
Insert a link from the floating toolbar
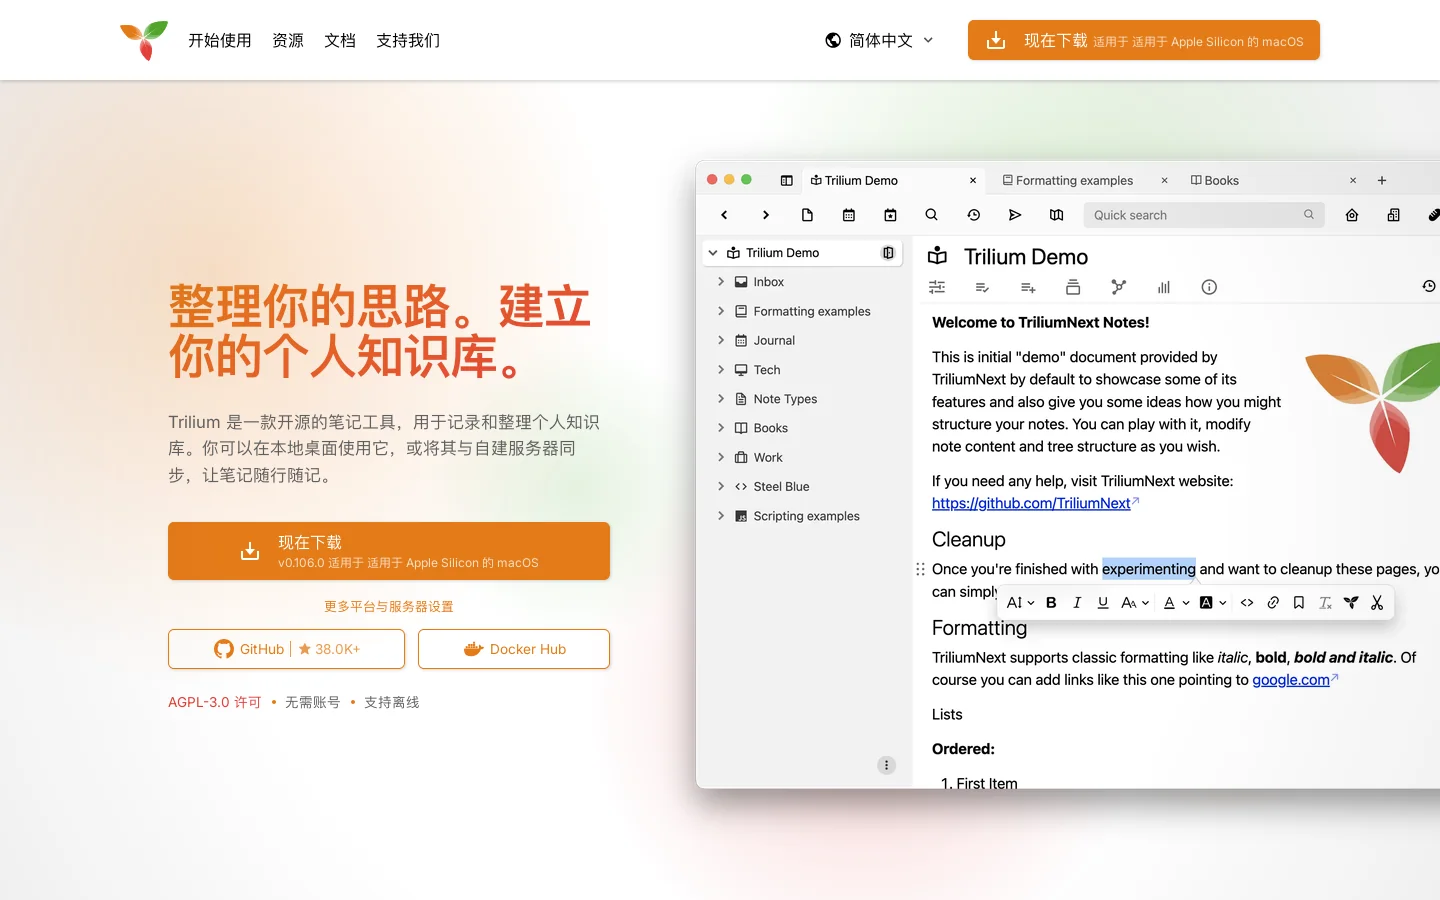click(1273, 603)
